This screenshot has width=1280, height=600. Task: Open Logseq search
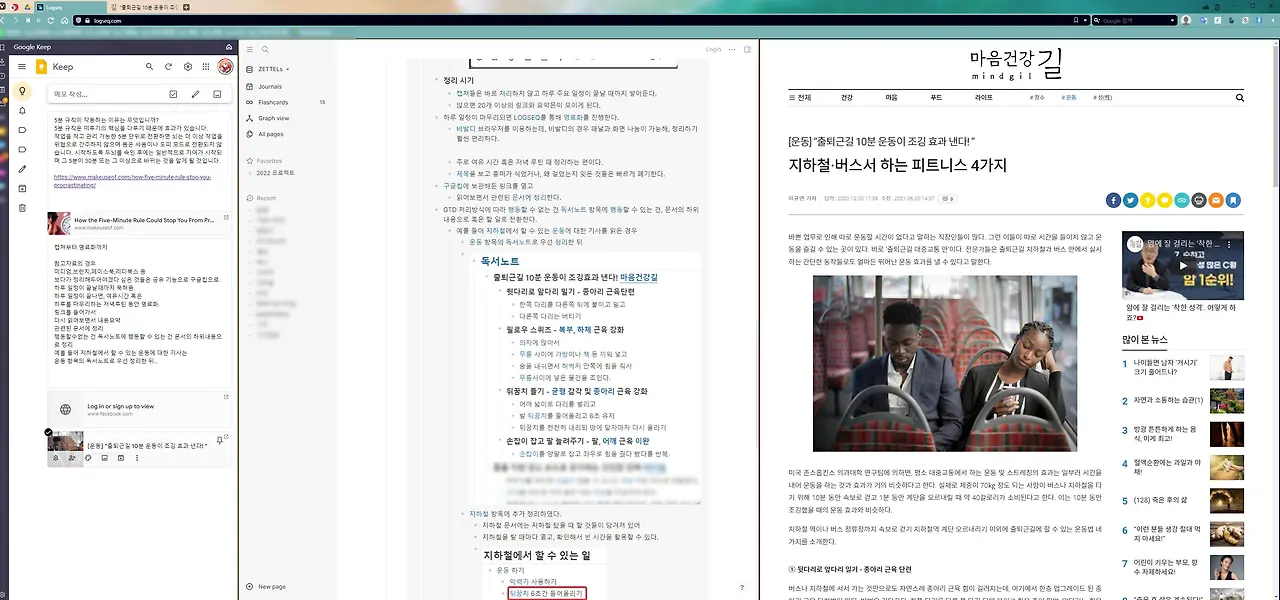click(x=265, y=49)
